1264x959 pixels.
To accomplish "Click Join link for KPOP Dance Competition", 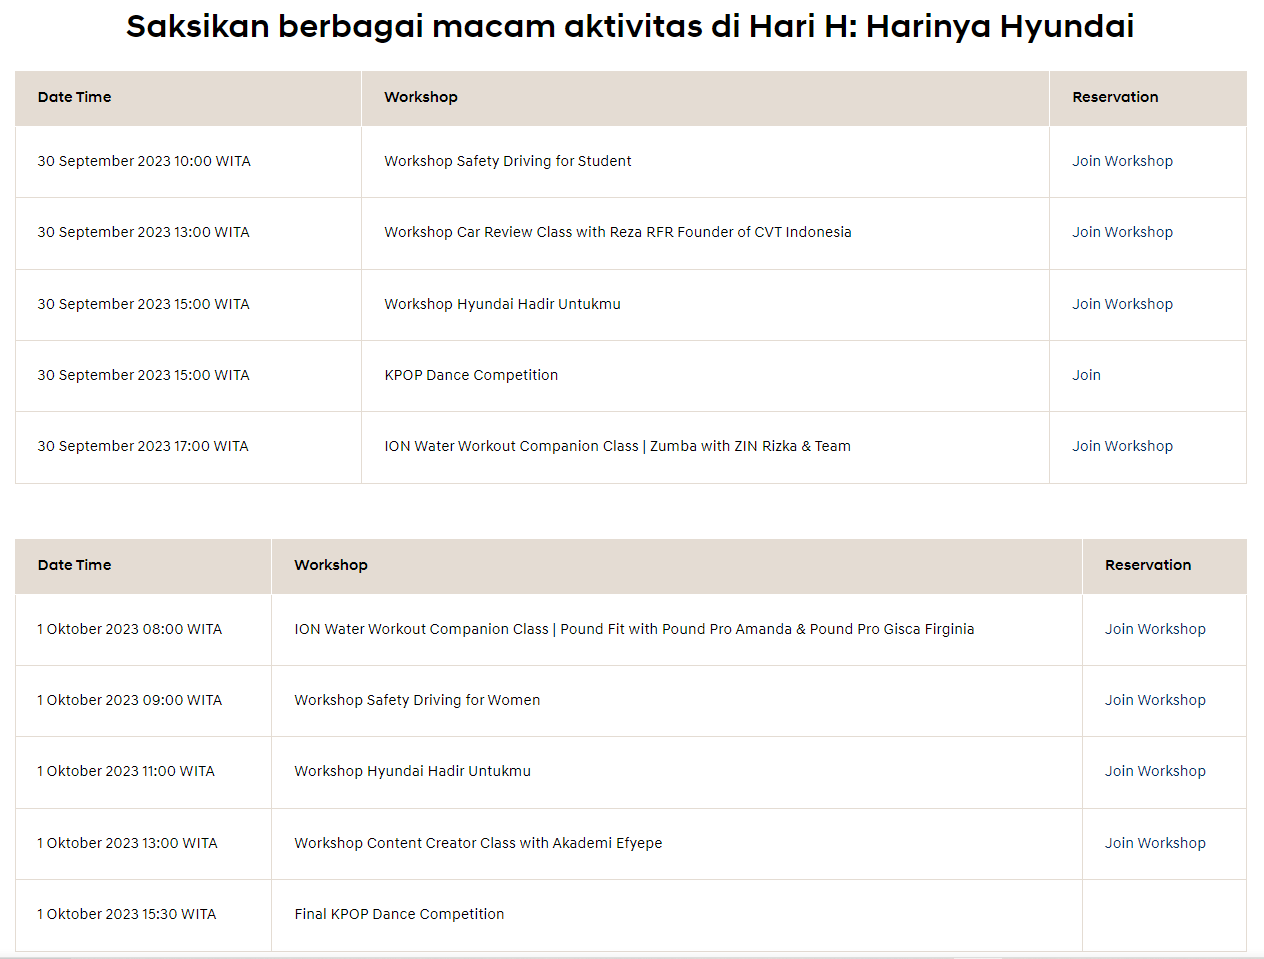I will click(x=1086, y=375).
